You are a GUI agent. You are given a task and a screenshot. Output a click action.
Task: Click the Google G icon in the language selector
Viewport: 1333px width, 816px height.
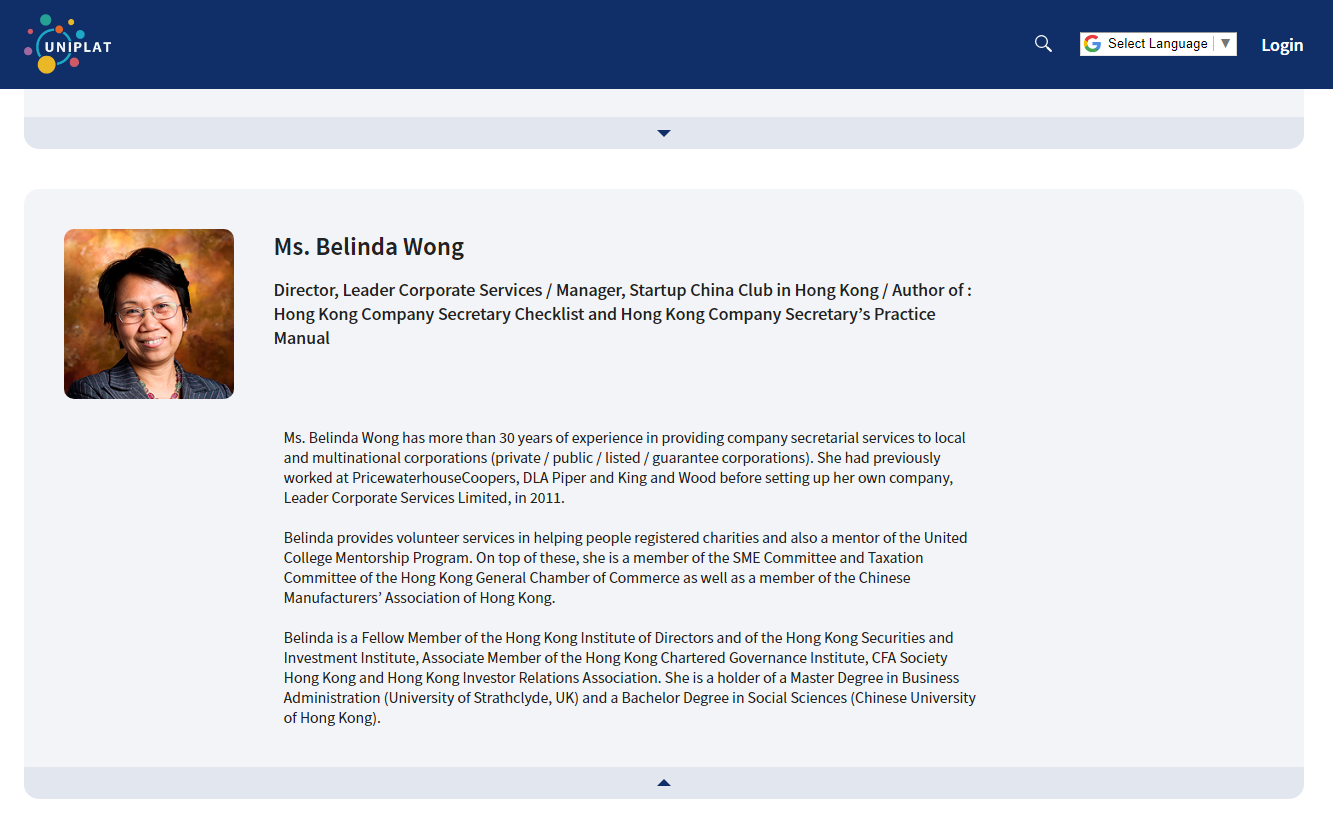1092,44
